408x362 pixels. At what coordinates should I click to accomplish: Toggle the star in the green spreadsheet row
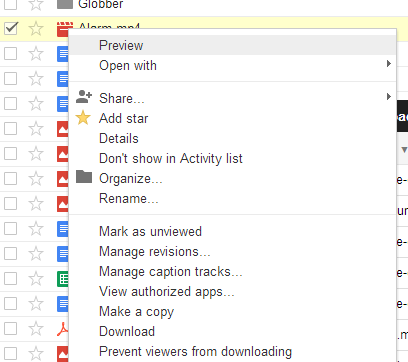point(36,279)
